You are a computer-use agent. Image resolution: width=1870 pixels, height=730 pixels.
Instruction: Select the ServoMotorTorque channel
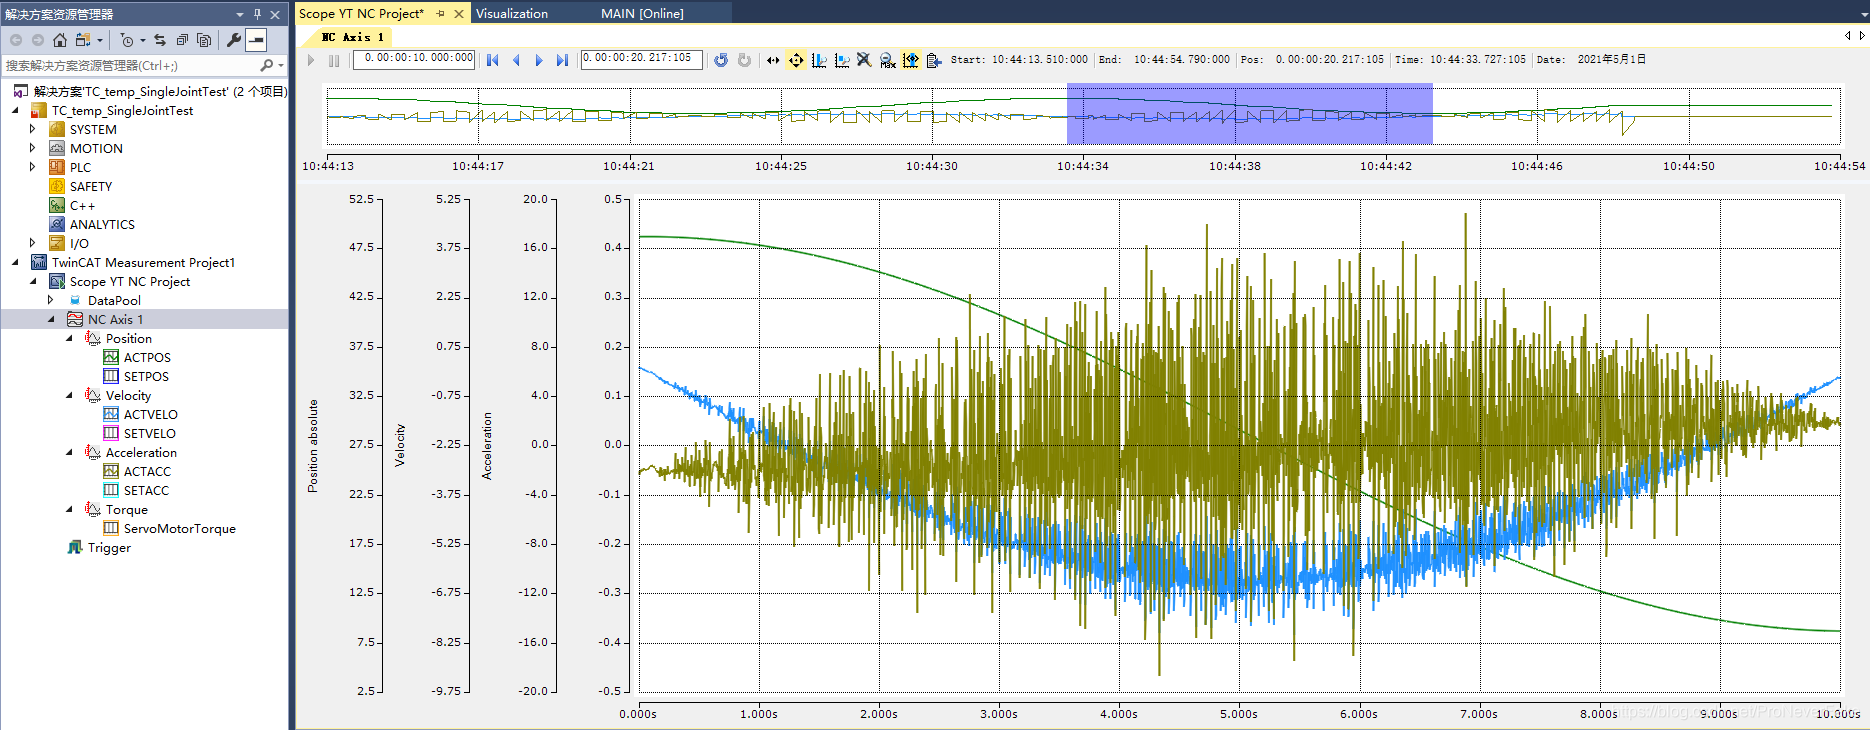179,529
